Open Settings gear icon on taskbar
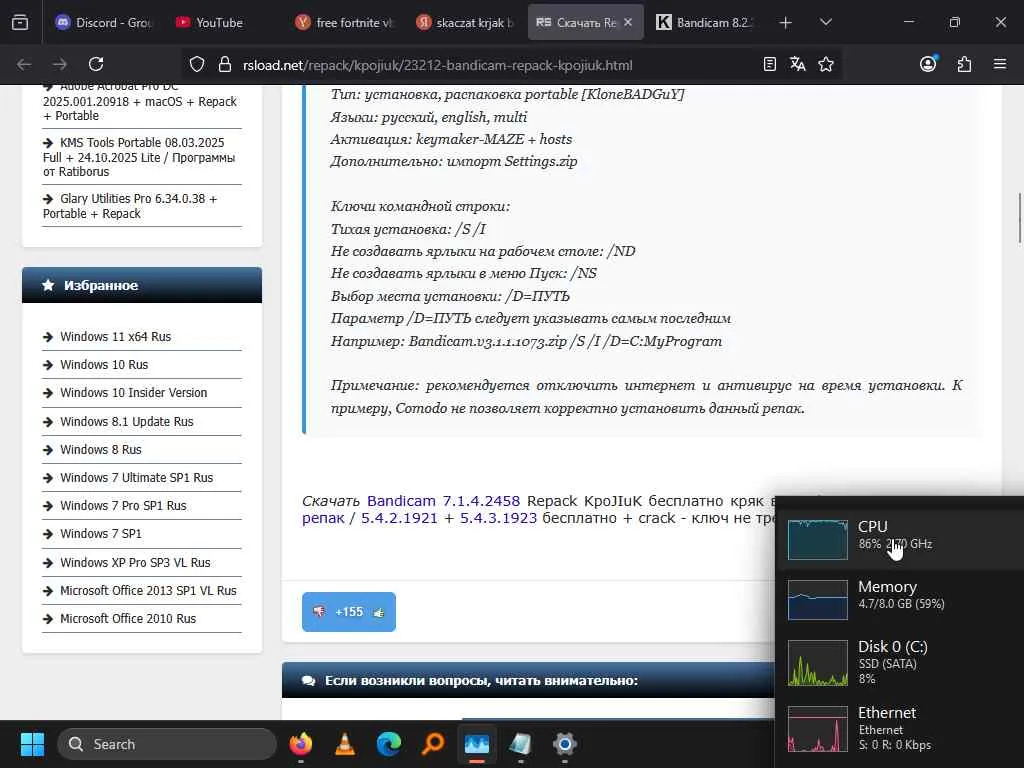Screen dimensions: 1024x768 click(565, 744)
